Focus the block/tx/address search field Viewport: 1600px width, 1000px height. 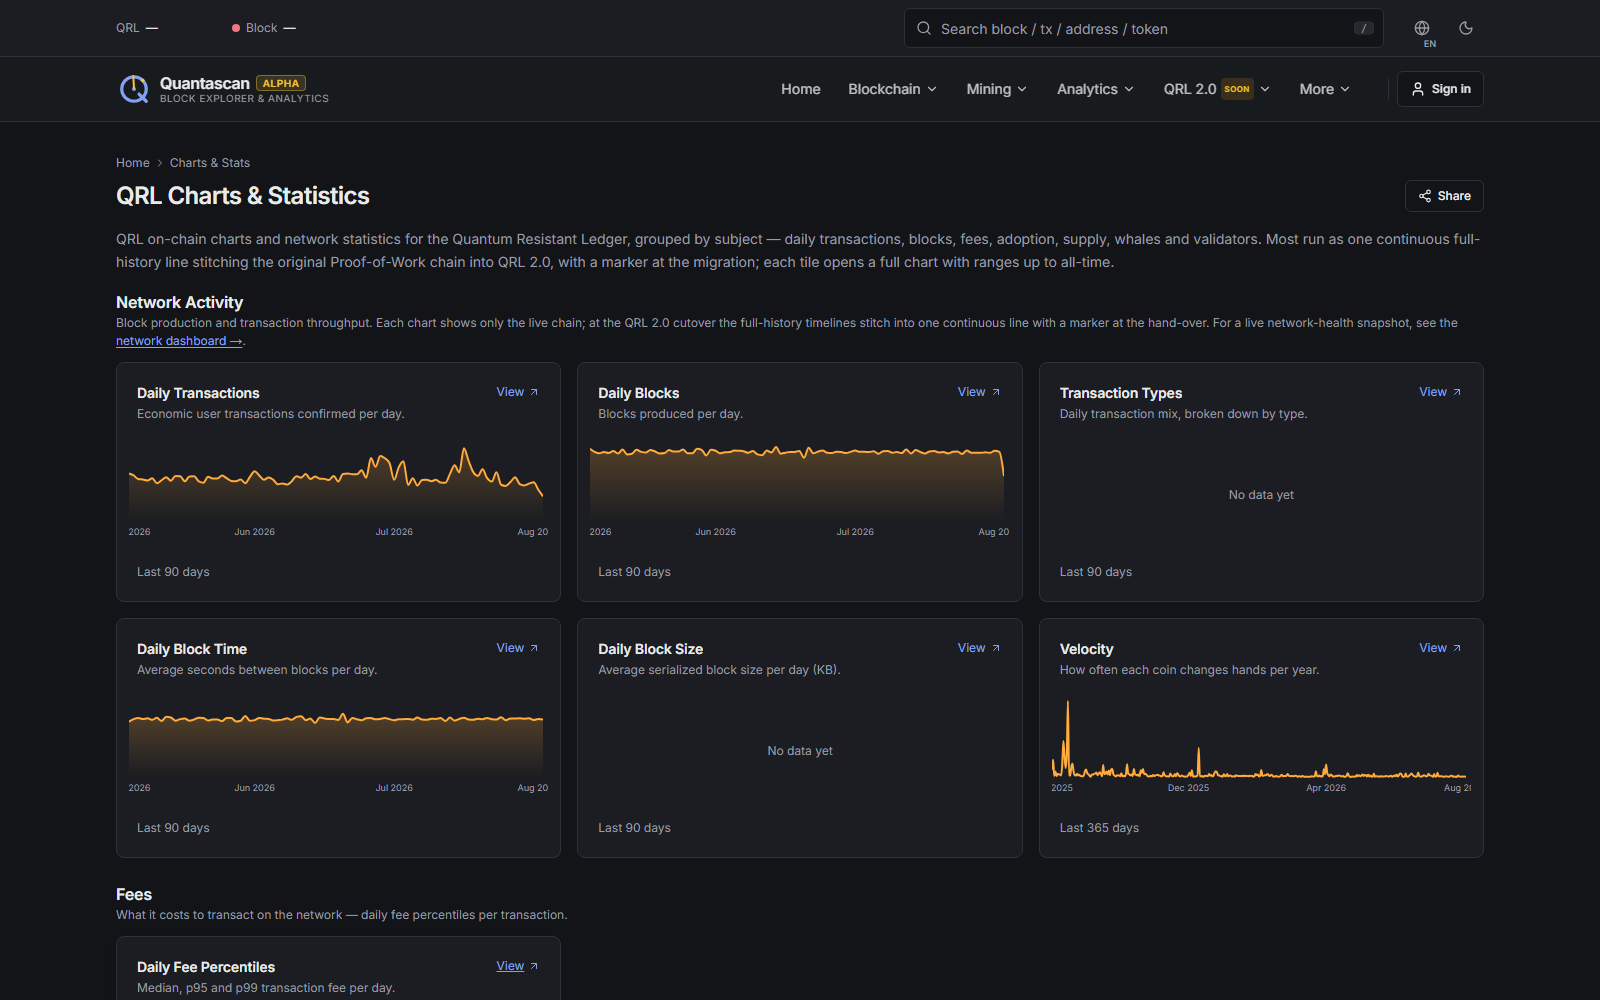click(1143, 28)
